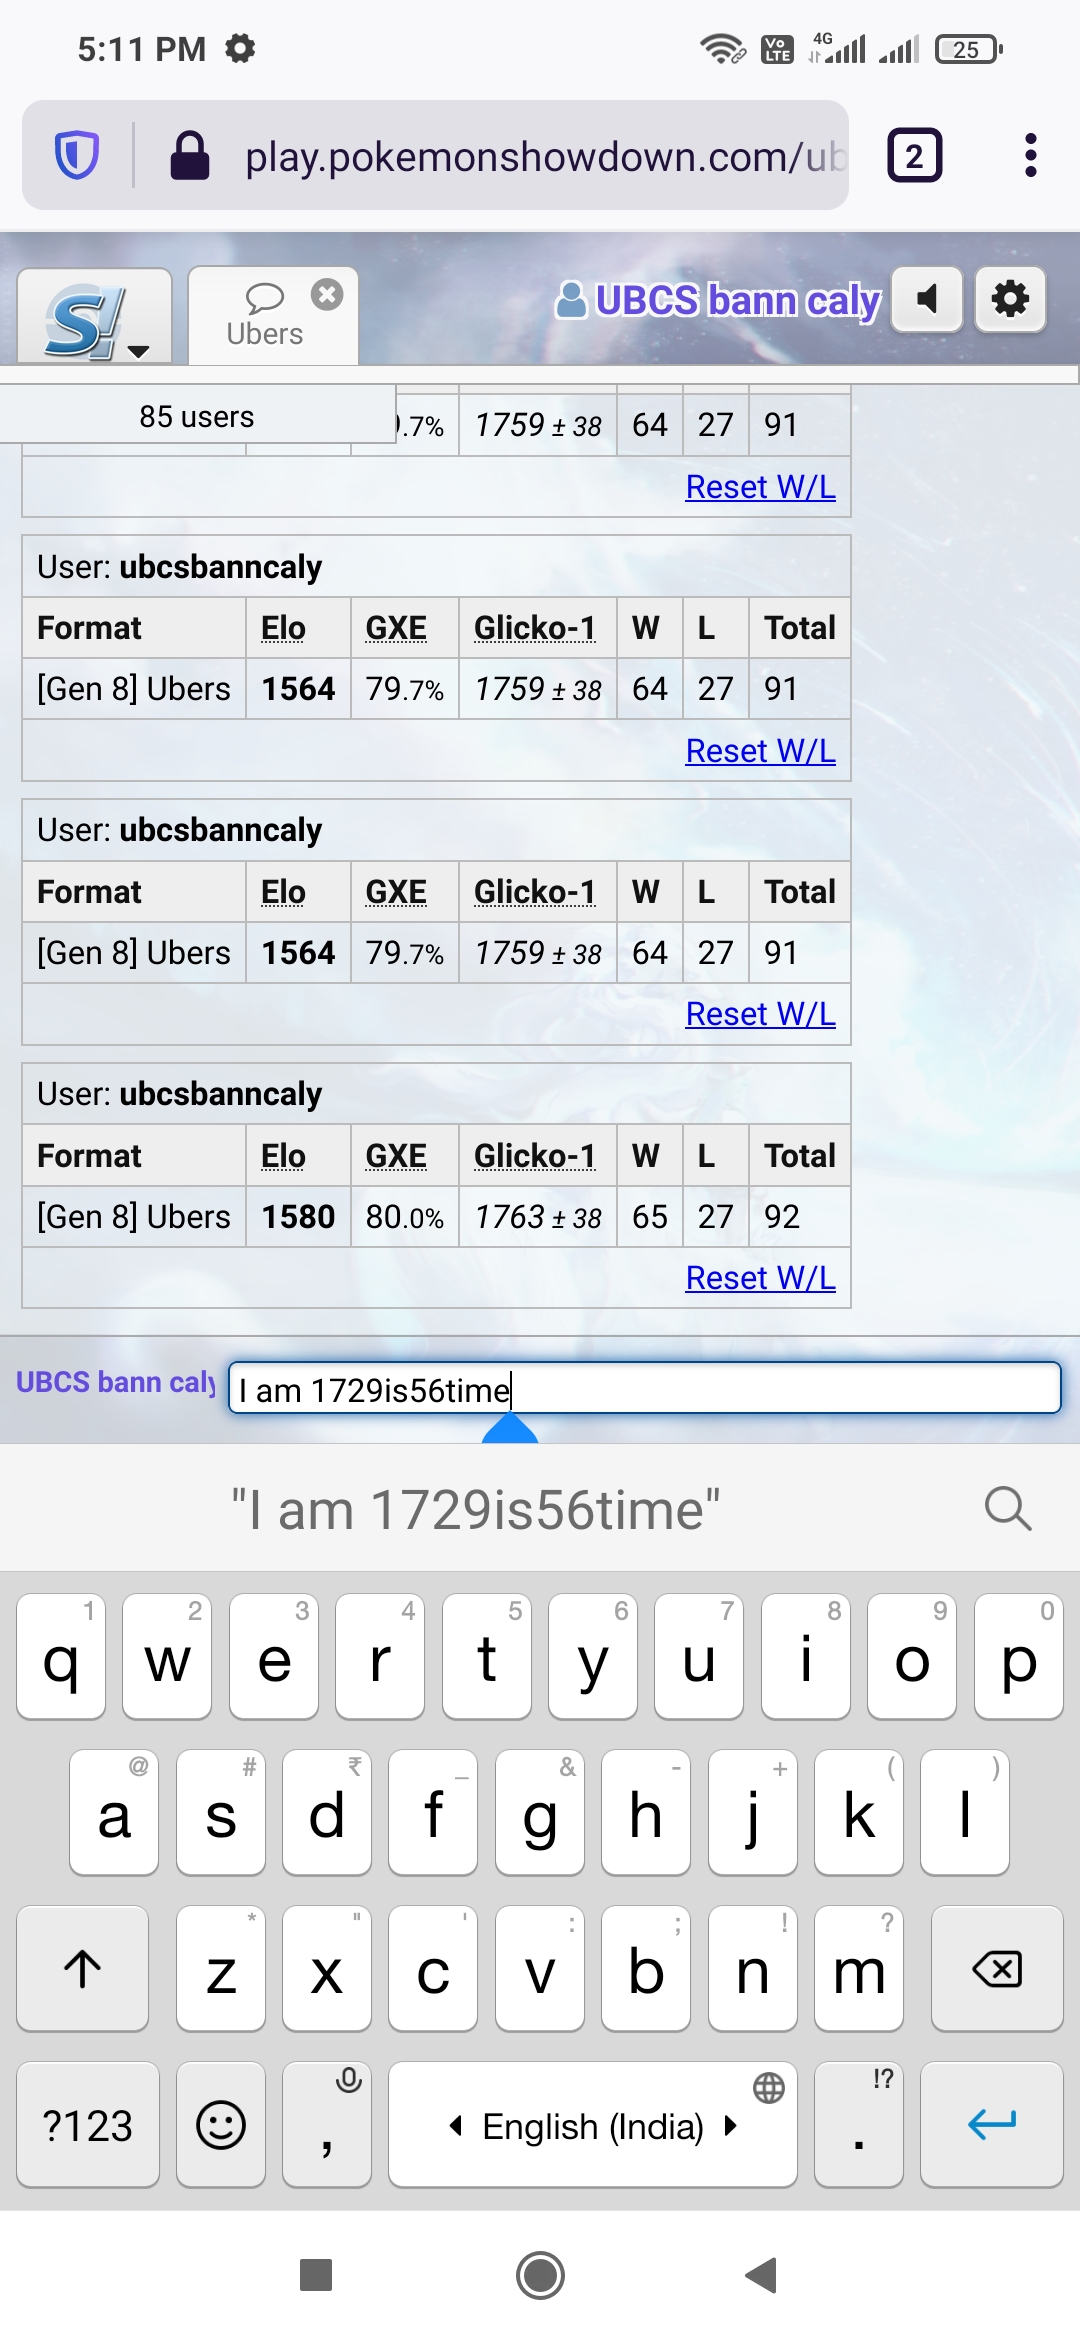Tap the Wi-Fi status icon
The width and height of the screenshot is (1080, 2340).
tap(721, 48)
